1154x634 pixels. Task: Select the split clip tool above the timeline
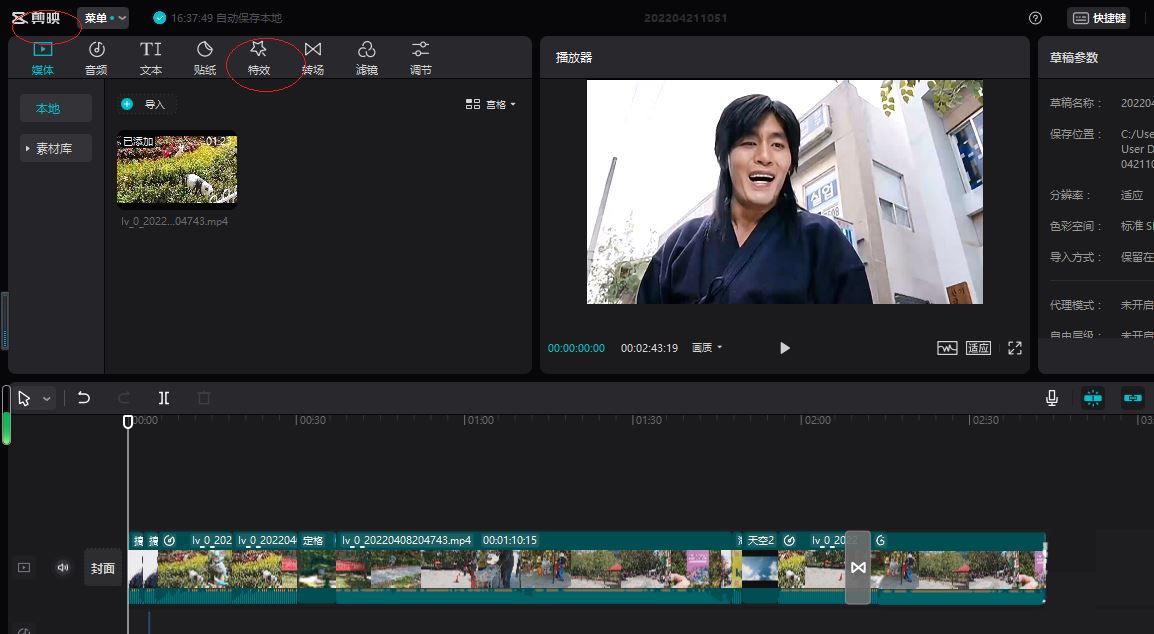click(163, 398)
